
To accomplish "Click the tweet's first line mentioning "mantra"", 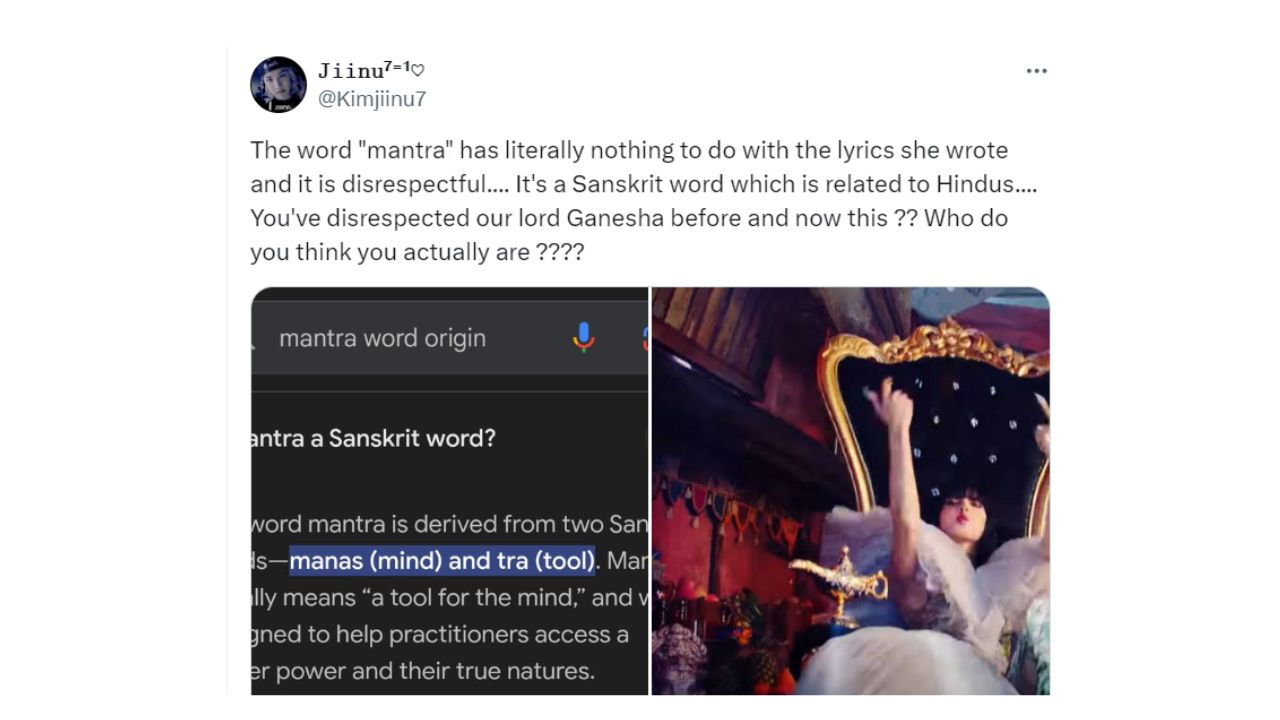I will (628, 150).
